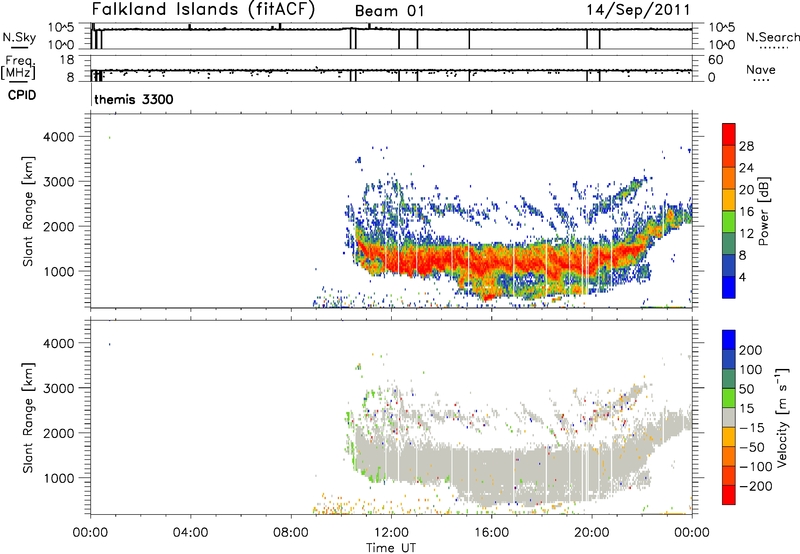This screenshot has height=554, width=800.
Task: Click the red top of power colorbar
Action: coord(729,134)
